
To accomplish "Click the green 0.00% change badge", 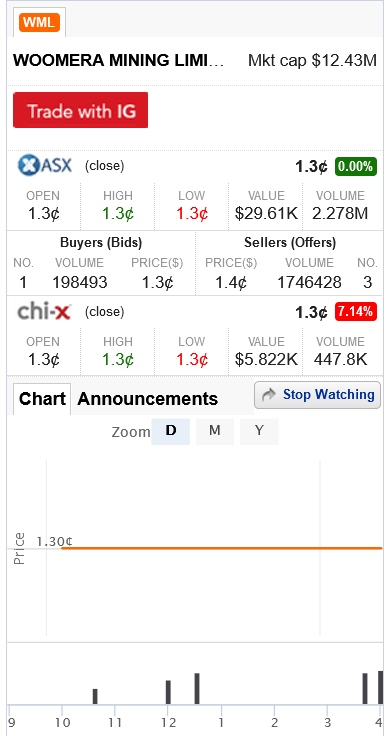I will 356,166.
